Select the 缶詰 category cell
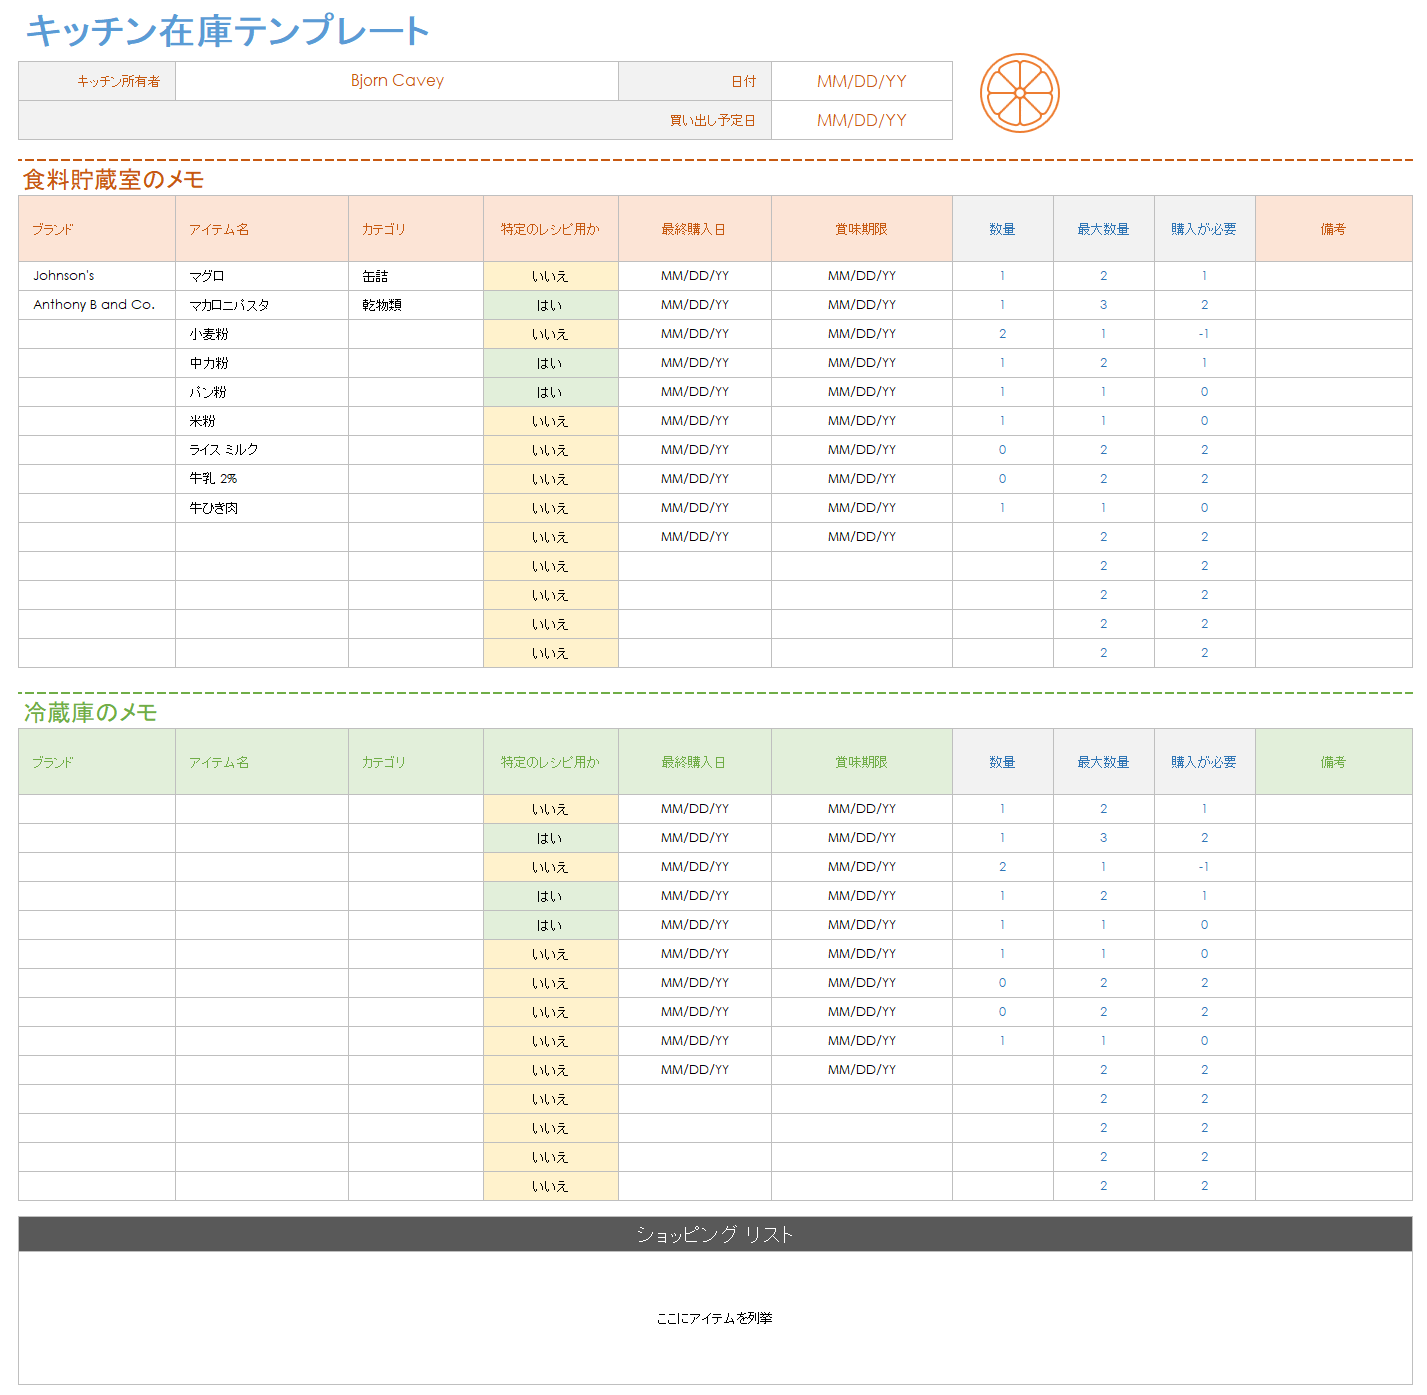This screenshot has height=1395, width=1427. [x=416, y=276]
